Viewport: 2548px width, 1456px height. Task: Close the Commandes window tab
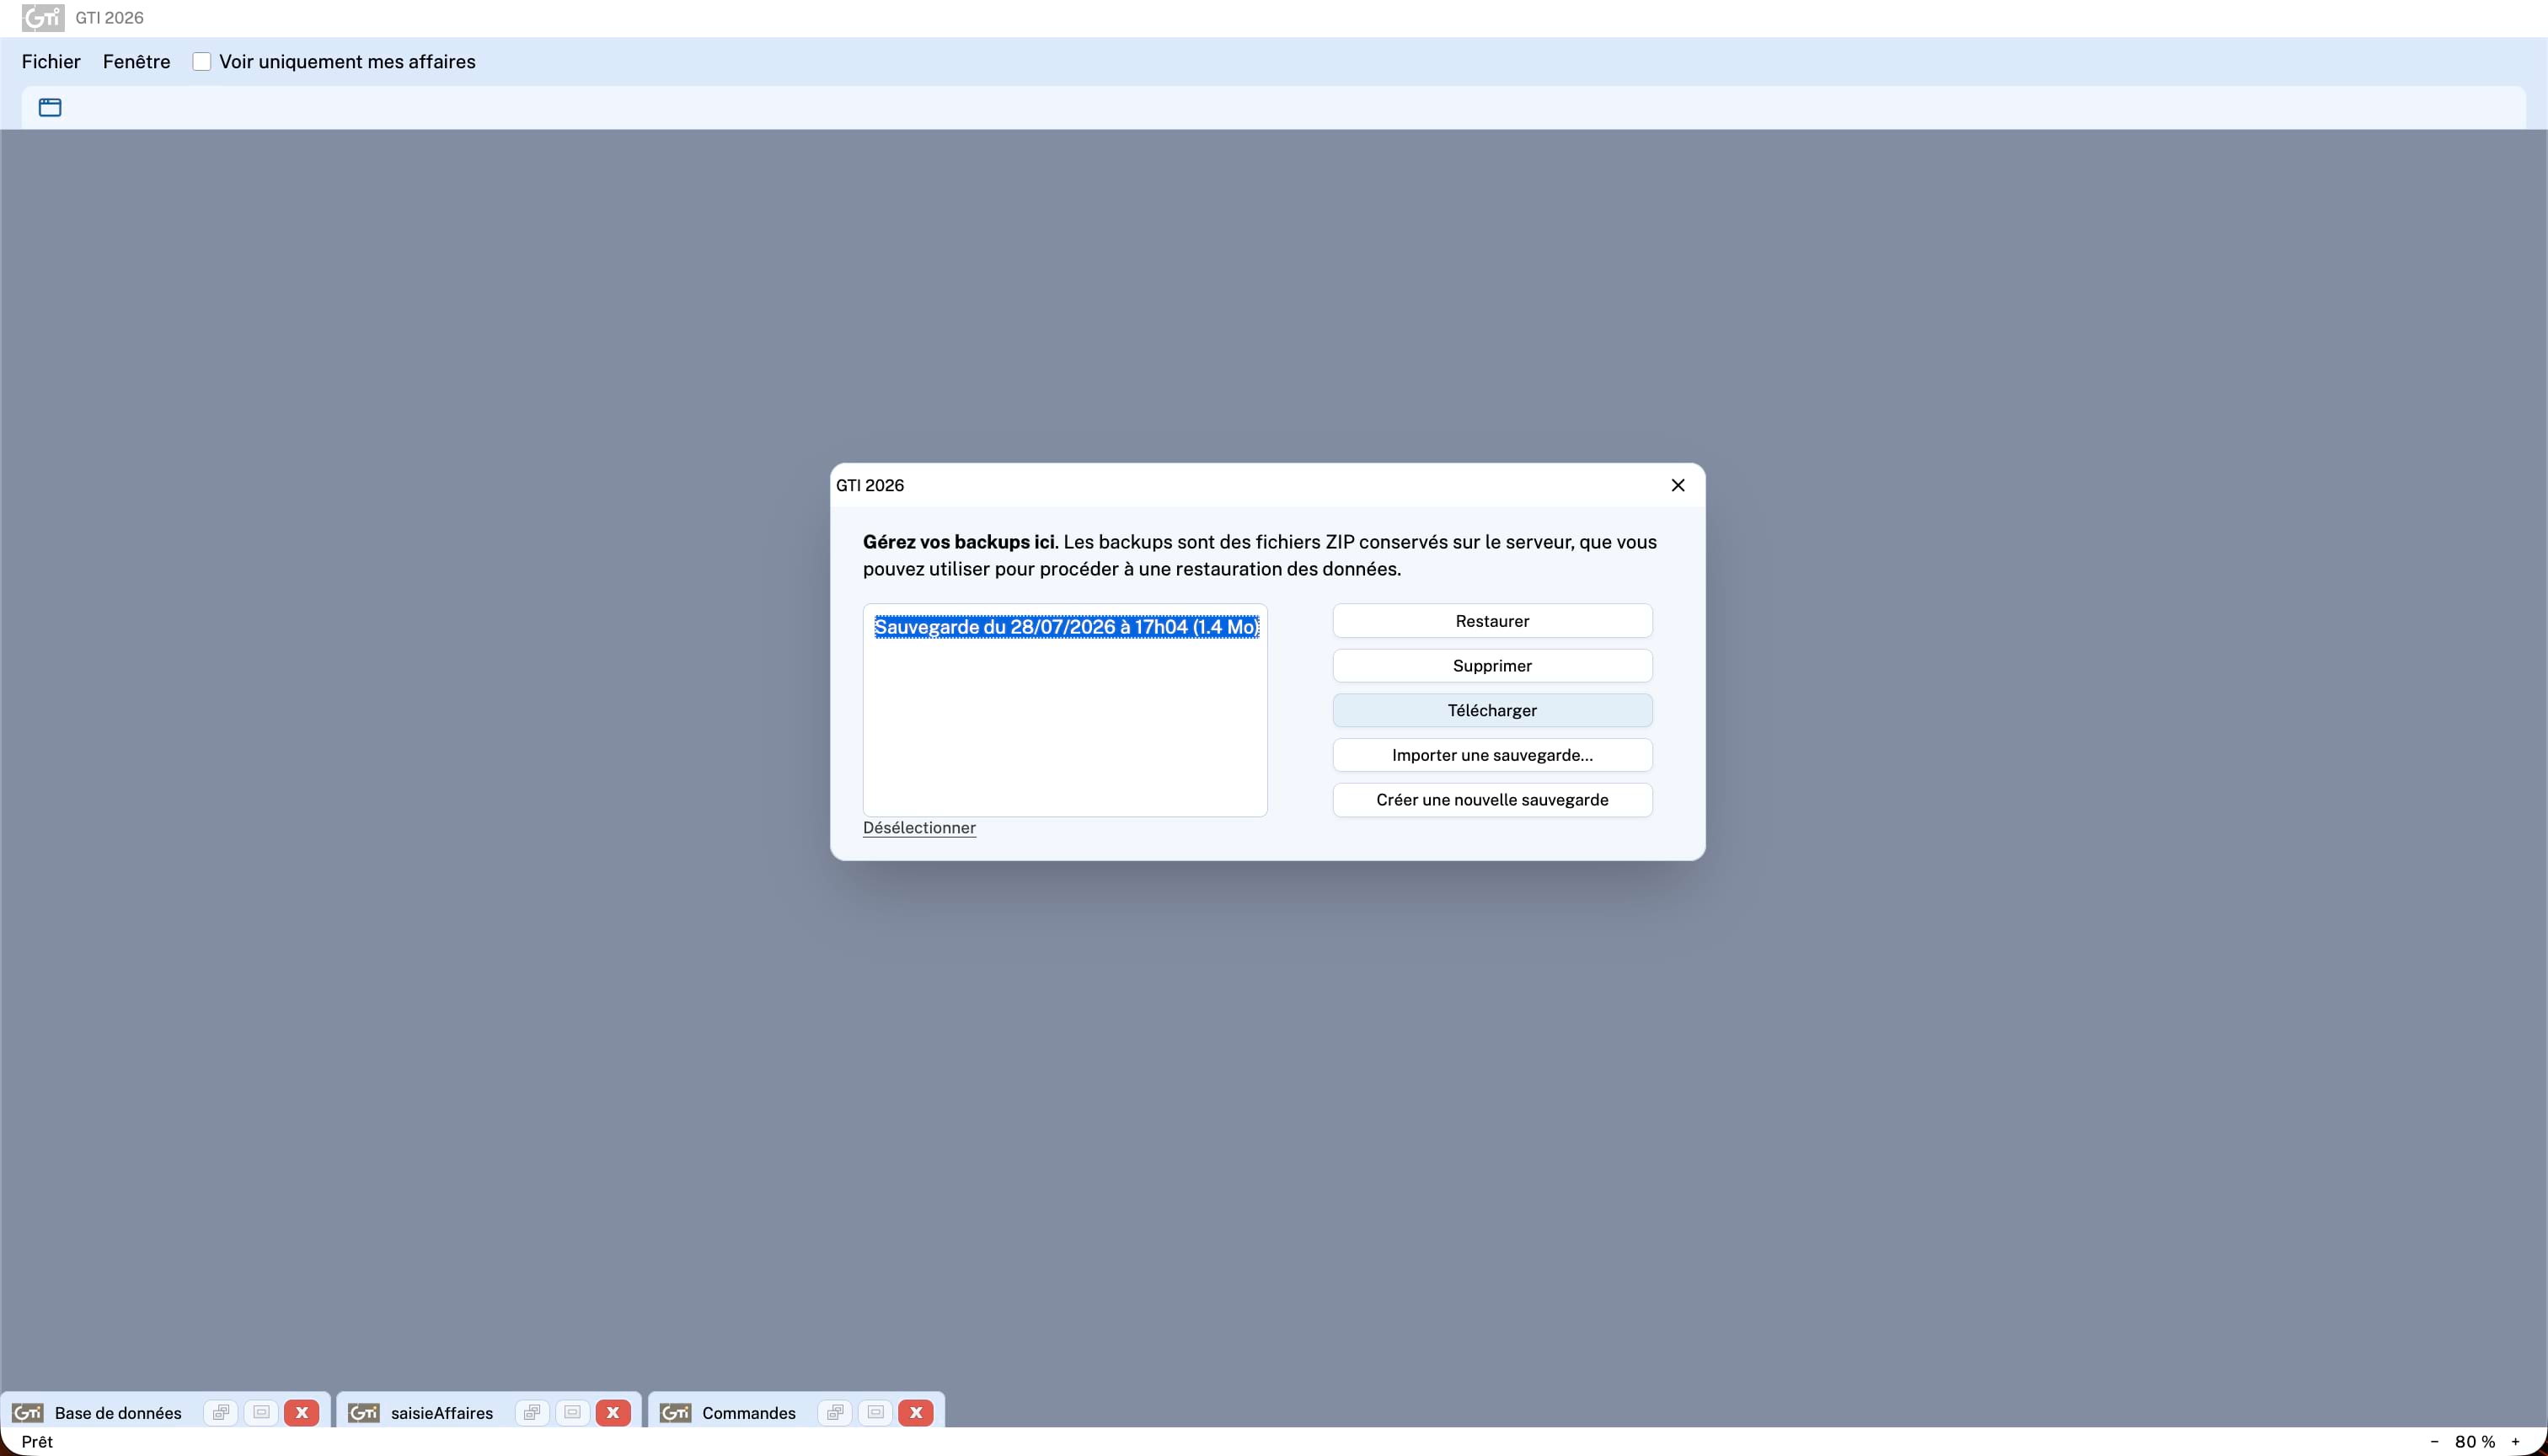[x=916, y=1412]
